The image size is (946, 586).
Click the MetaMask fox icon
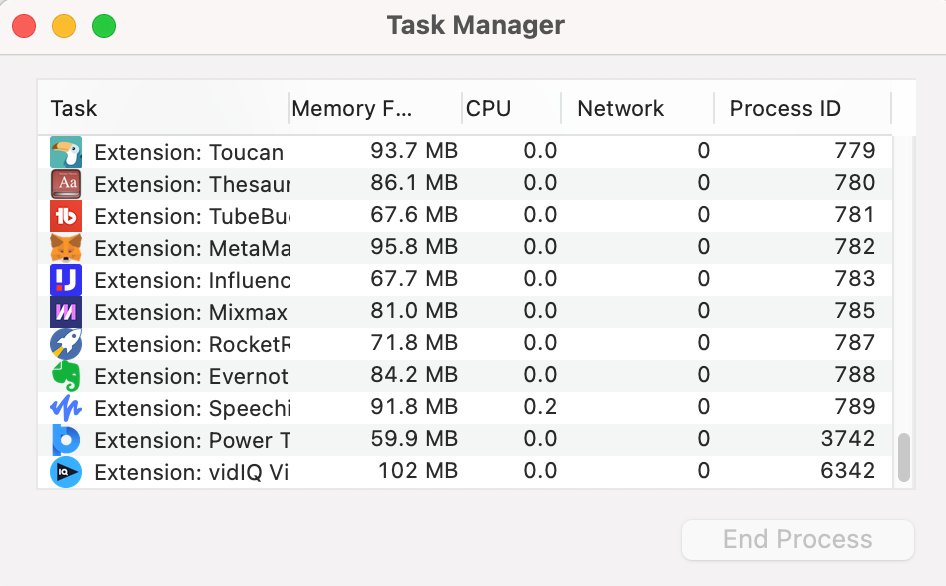pyautogui.click(x=66, y=248)
